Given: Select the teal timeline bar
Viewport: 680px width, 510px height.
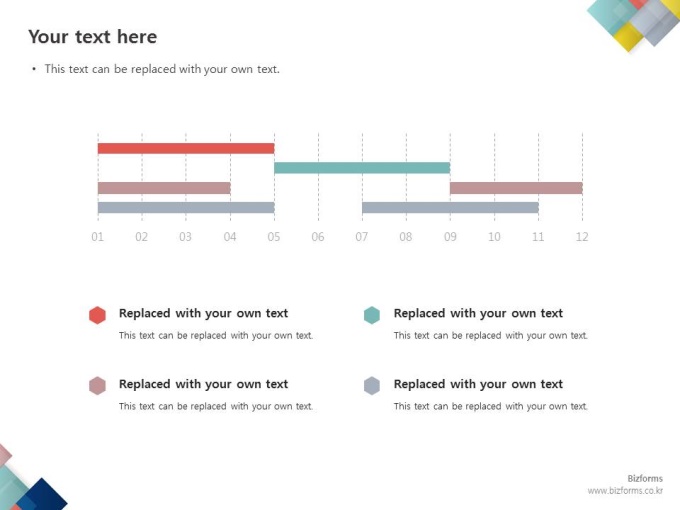Looking at the screenshot, I should click(x=362, y=168).
